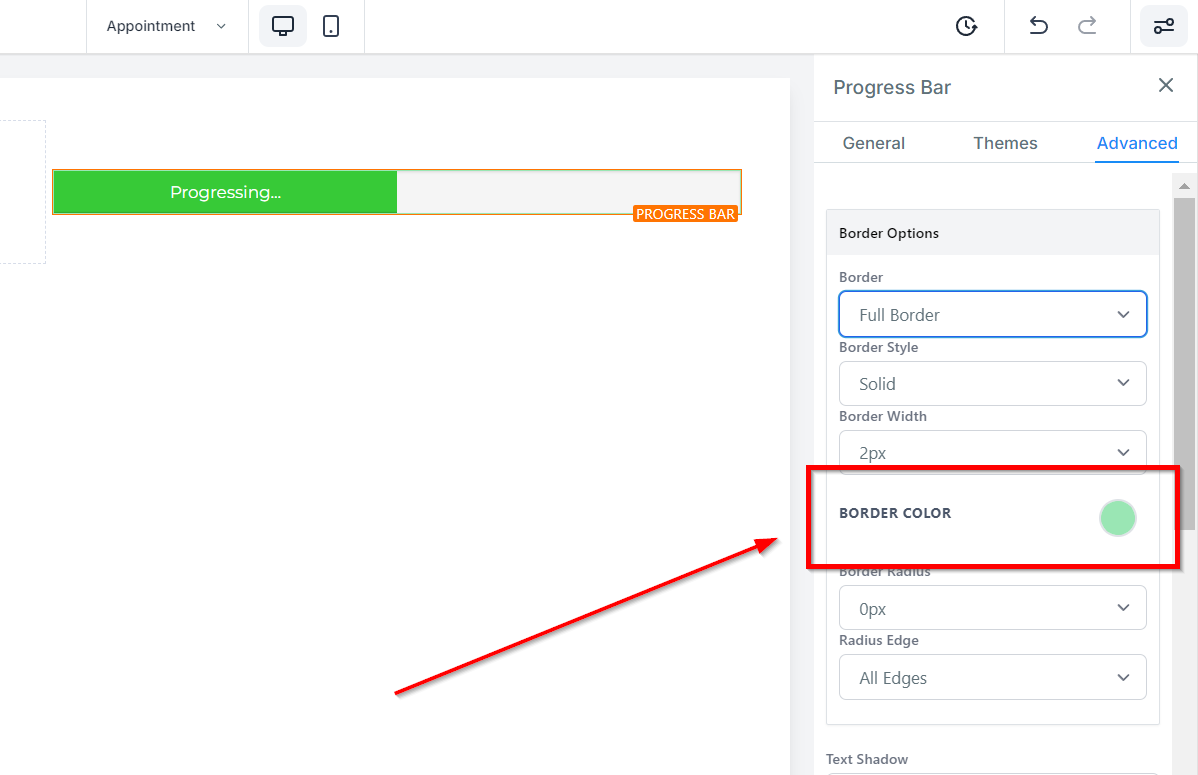The image size is (1198, 775).
Task: Click the orange PROGRESS BAR label tag
Action: click(x=685, y=214)
